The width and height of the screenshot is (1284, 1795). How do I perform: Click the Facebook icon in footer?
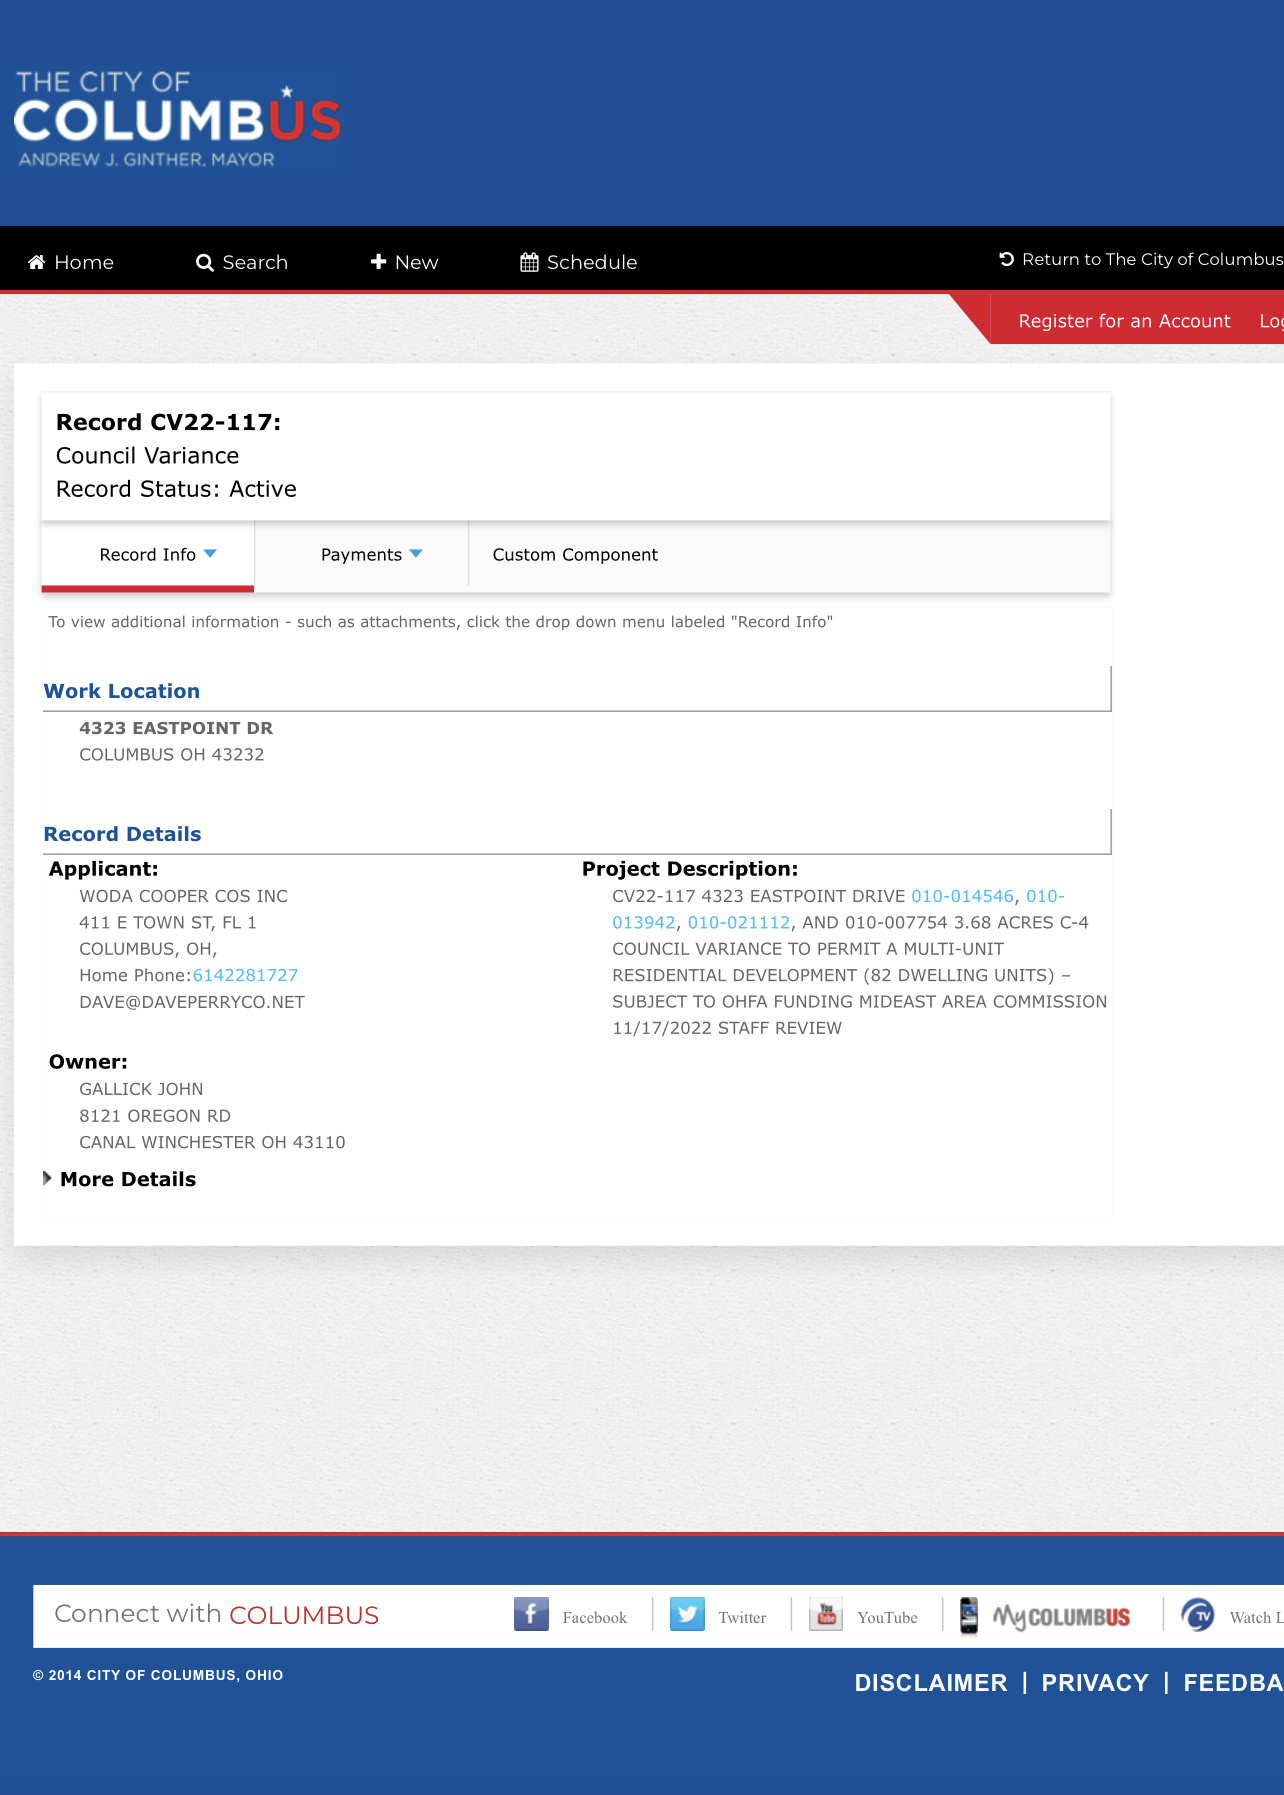(x=531, y=1614)
